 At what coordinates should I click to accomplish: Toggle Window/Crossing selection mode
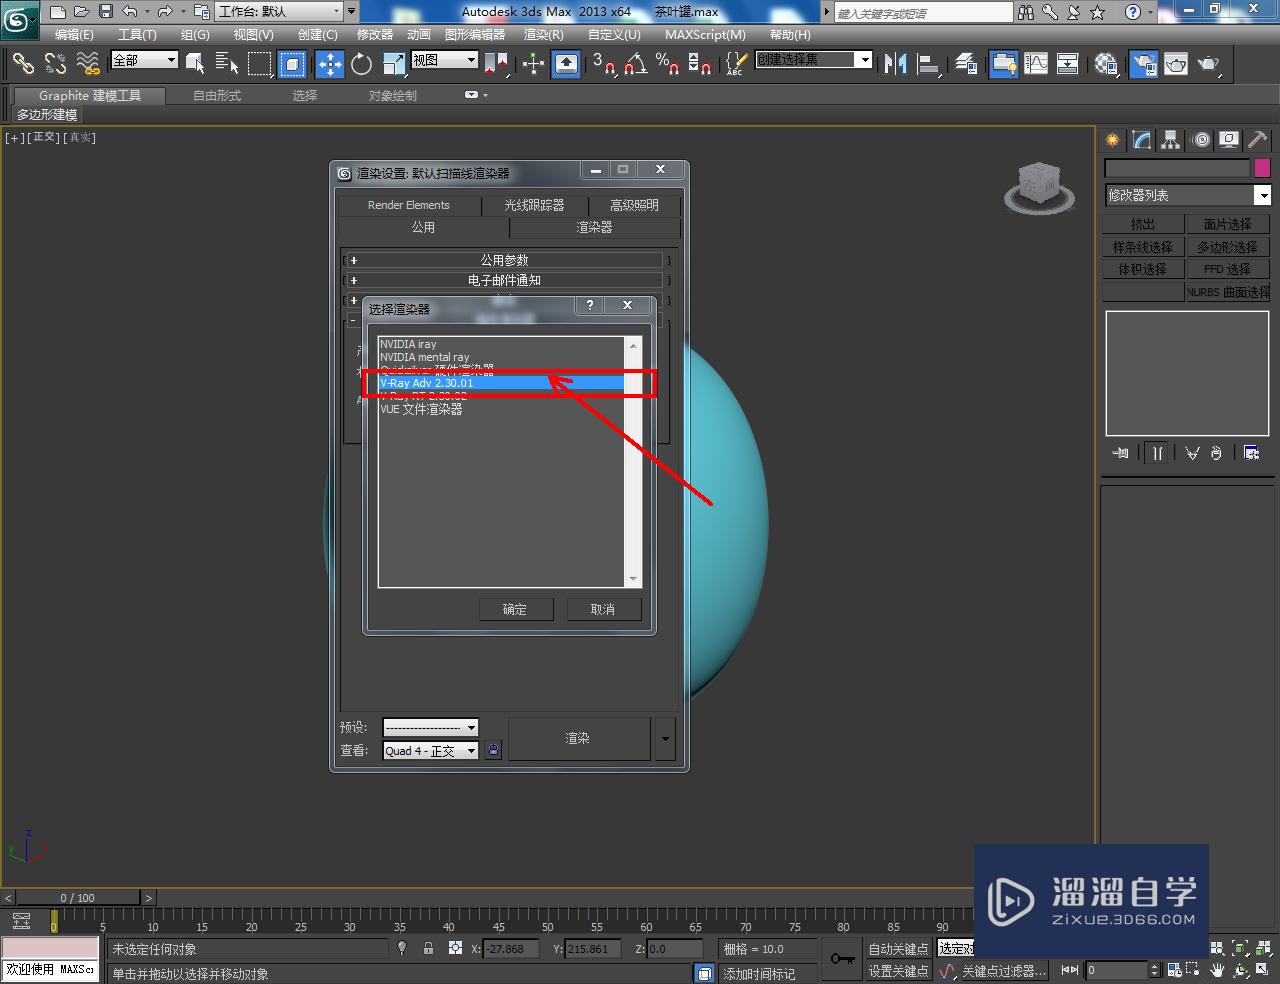pyautogui.click(x=292, y=64)
